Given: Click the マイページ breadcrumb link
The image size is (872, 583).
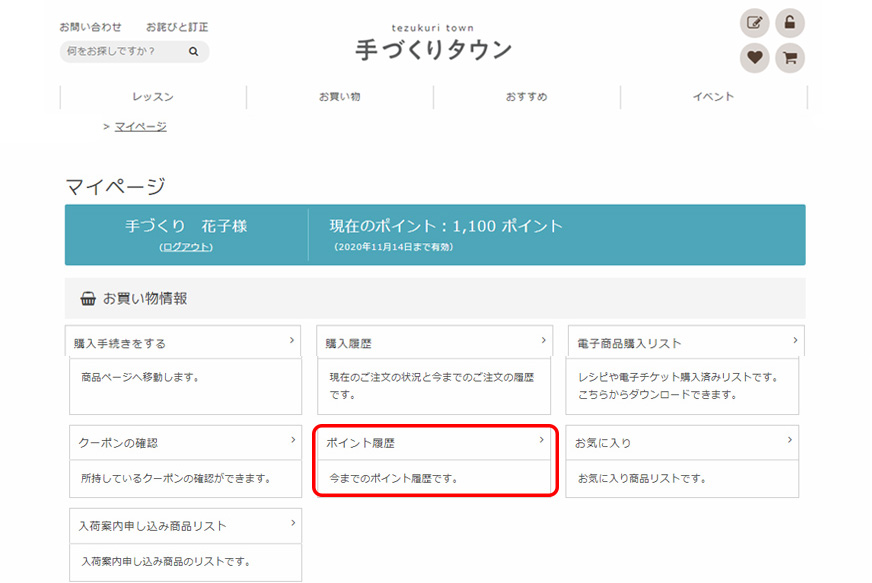Looking at the screenshot, I should click(x=141, y=126).
